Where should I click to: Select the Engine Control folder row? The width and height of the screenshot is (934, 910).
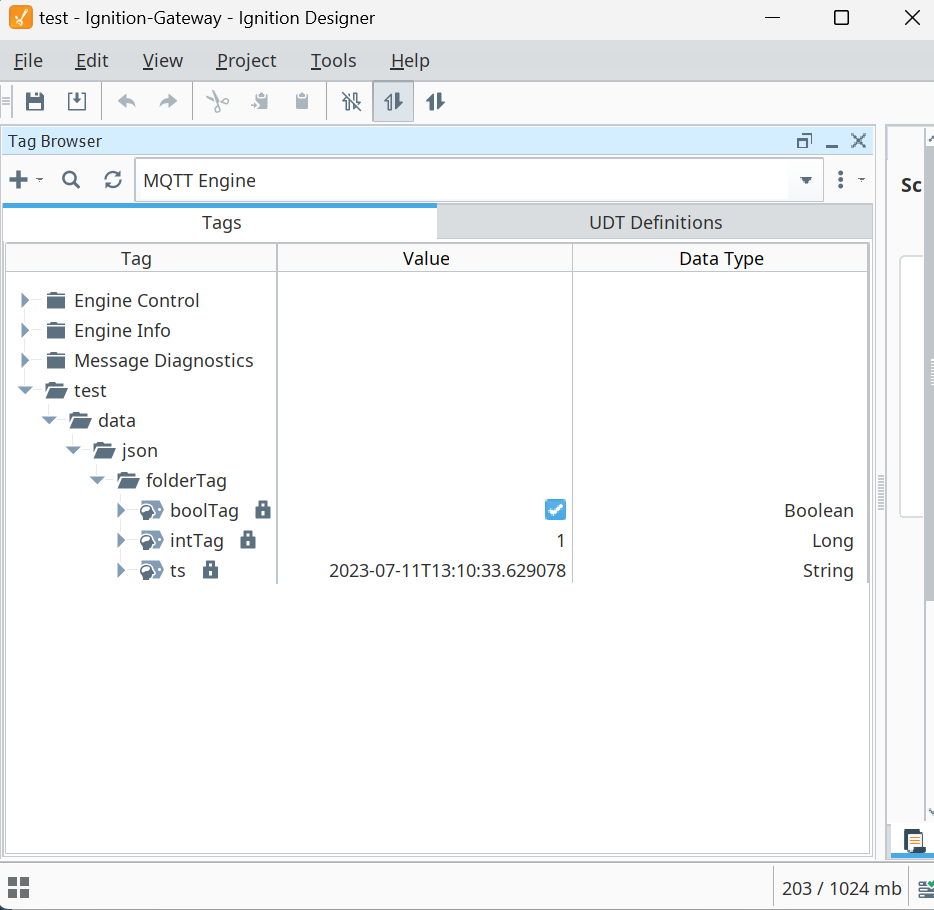136,300
